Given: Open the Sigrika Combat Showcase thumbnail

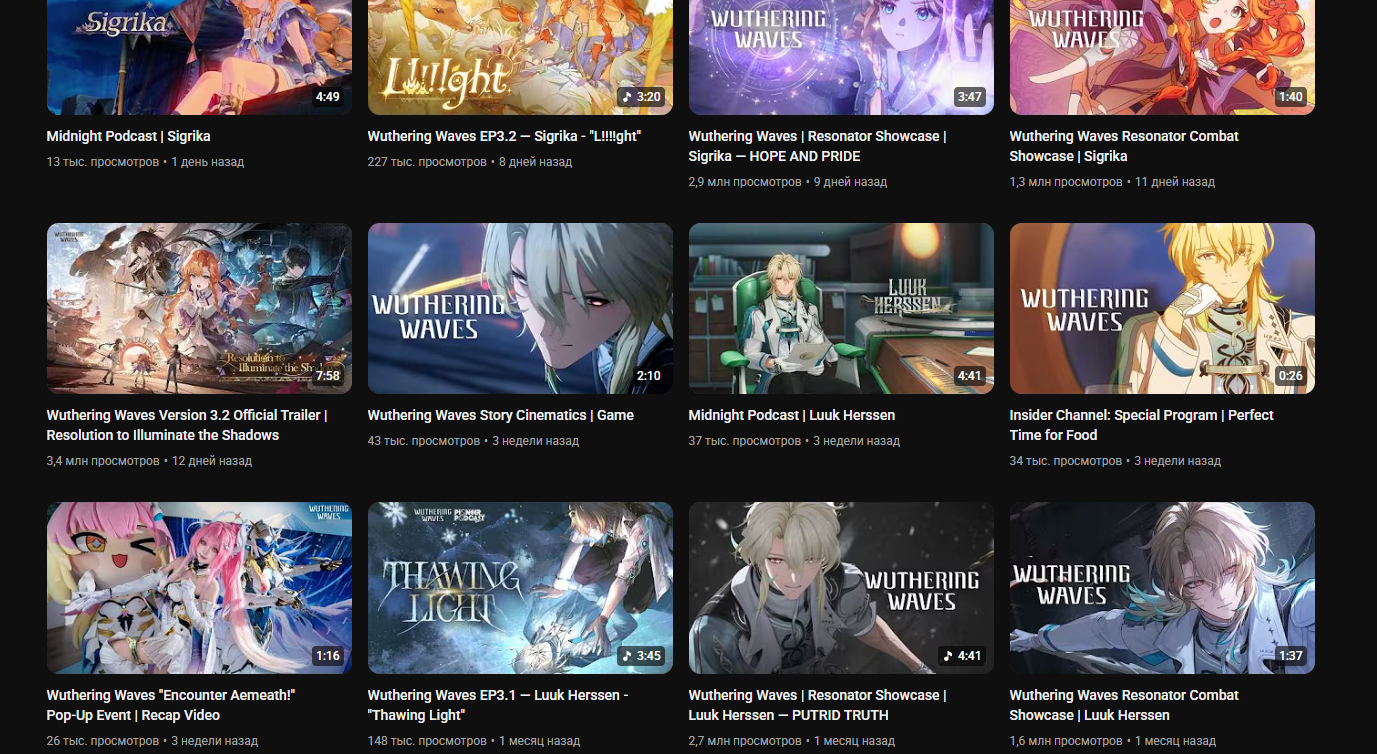Looking at the screenshot, I should [1162, 57].
